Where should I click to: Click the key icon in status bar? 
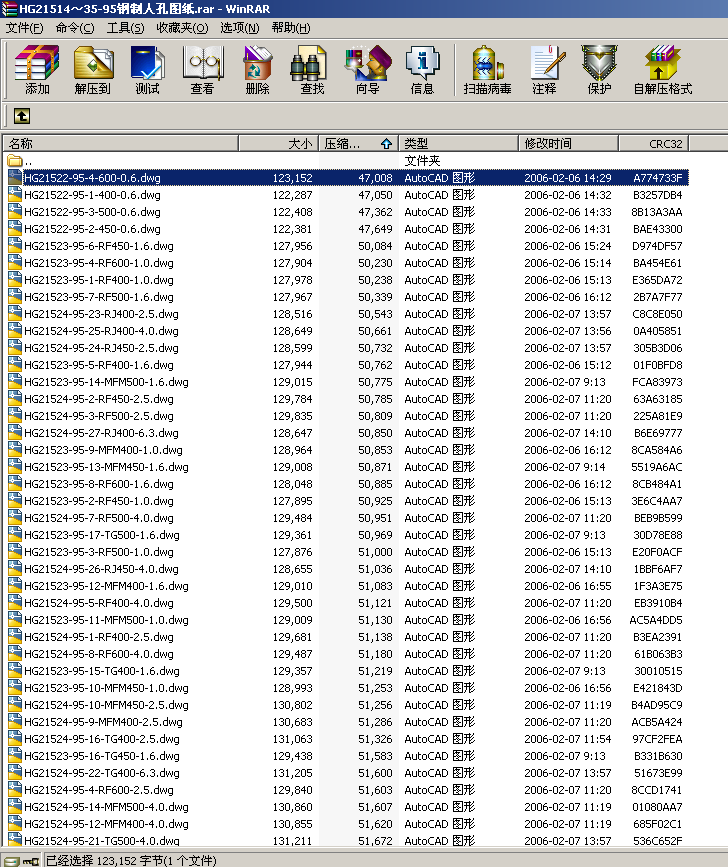point(30,861)
